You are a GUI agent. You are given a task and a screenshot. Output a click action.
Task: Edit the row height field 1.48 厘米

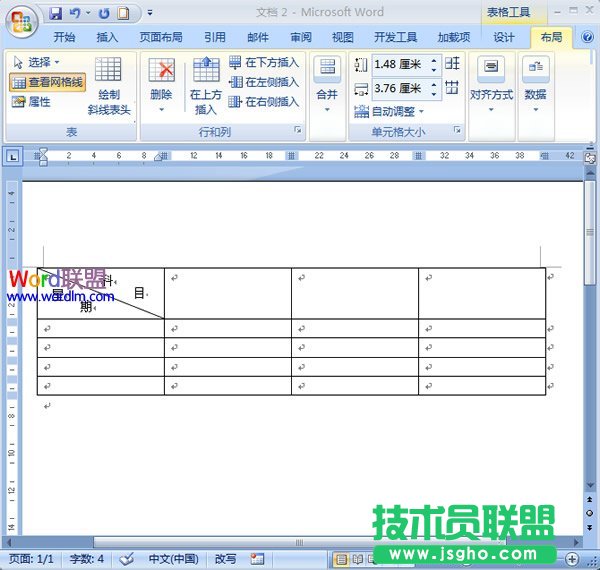click(x=399, y=64)
